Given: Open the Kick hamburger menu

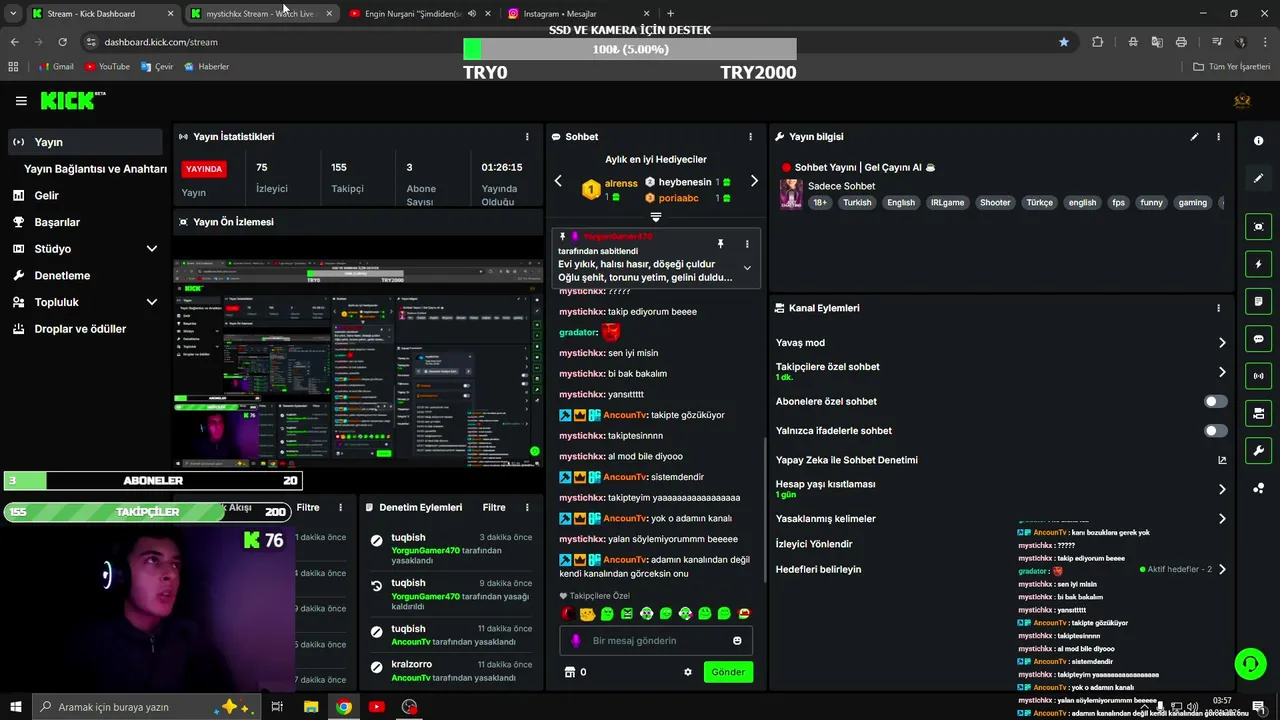Looking at the screenshot, I should pyautogui.click(x=21, y=101).
